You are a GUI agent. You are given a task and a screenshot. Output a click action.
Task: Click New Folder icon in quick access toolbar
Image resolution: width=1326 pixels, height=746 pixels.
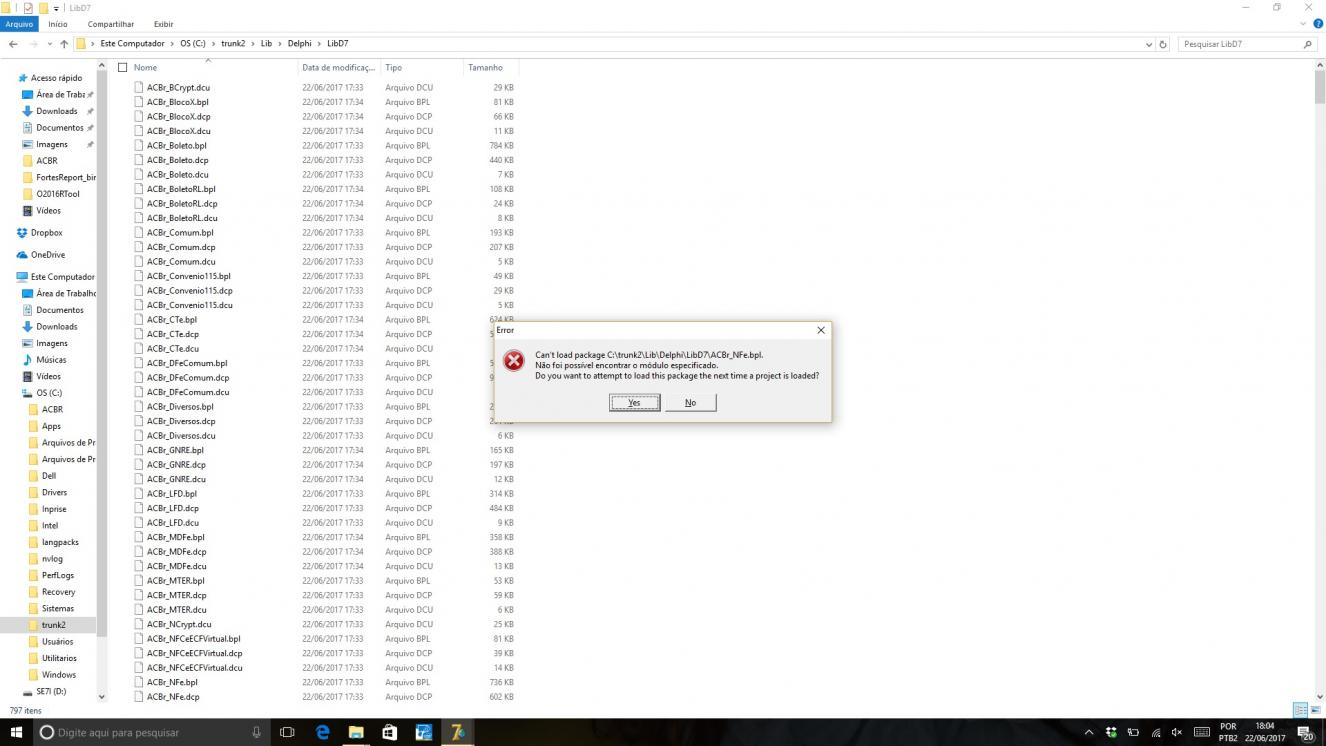(43, 8)
